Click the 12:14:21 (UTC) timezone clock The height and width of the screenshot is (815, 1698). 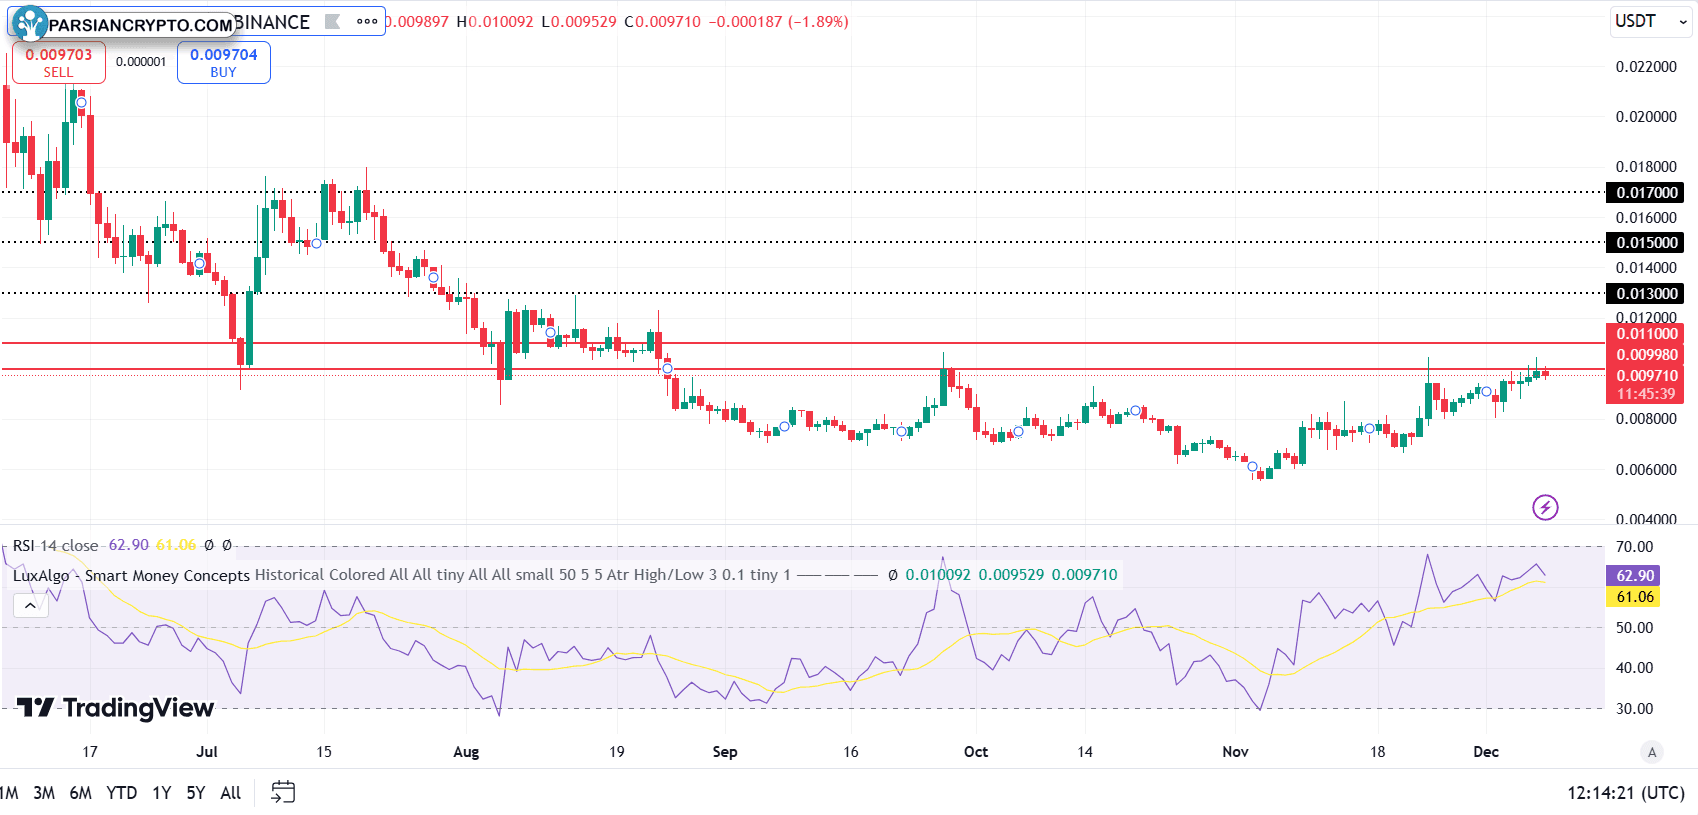[1626, 793]
